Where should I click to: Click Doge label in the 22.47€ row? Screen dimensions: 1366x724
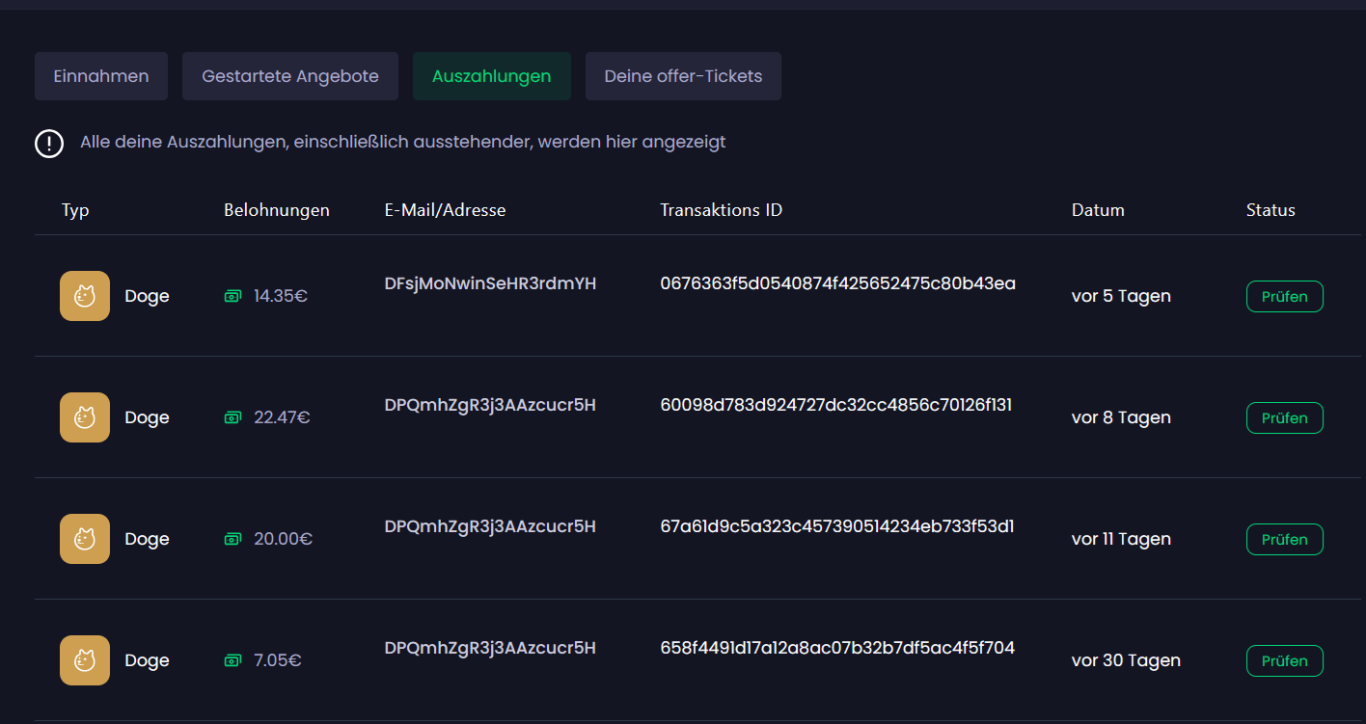pos(147,418)
